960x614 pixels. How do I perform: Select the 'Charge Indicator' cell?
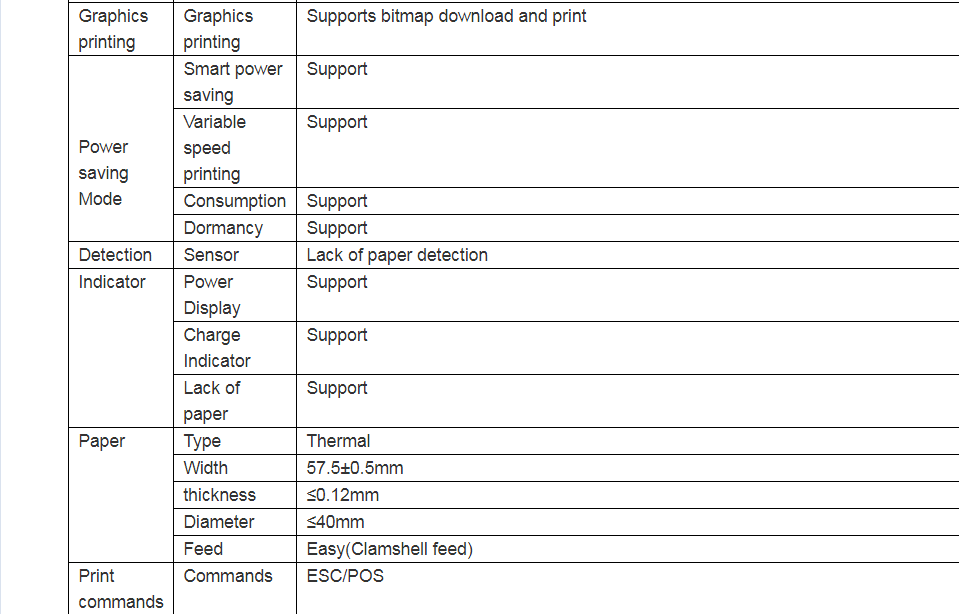tap(216, 348)
